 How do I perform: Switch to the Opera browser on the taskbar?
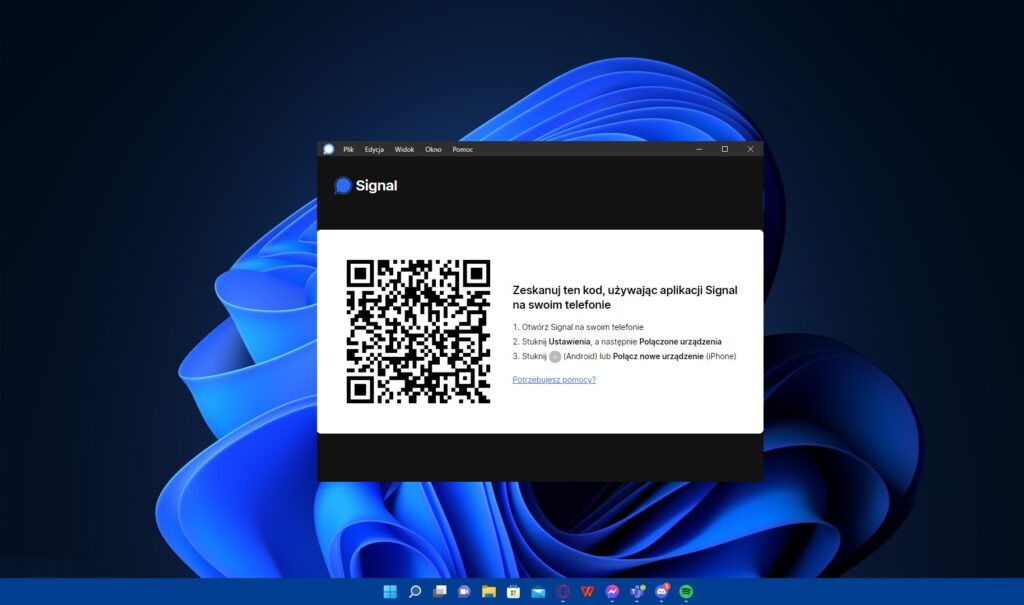563,592
